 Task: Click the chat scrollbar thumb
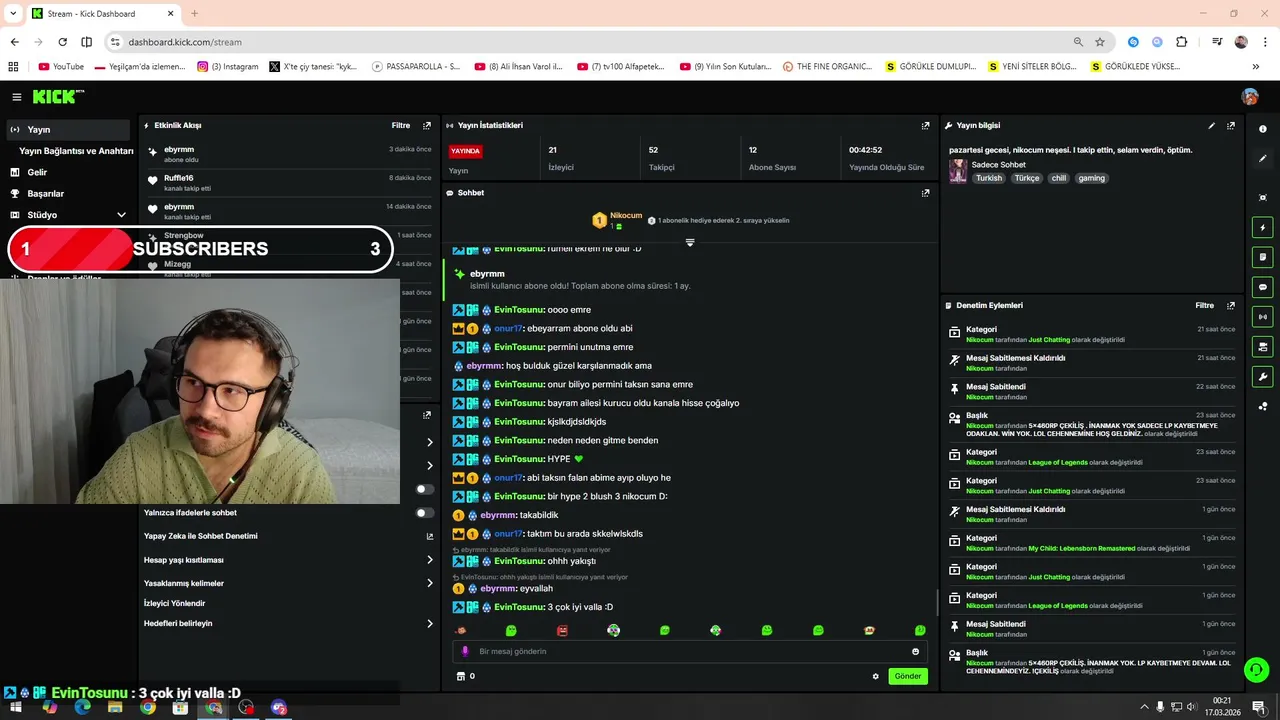coord(938,602)
